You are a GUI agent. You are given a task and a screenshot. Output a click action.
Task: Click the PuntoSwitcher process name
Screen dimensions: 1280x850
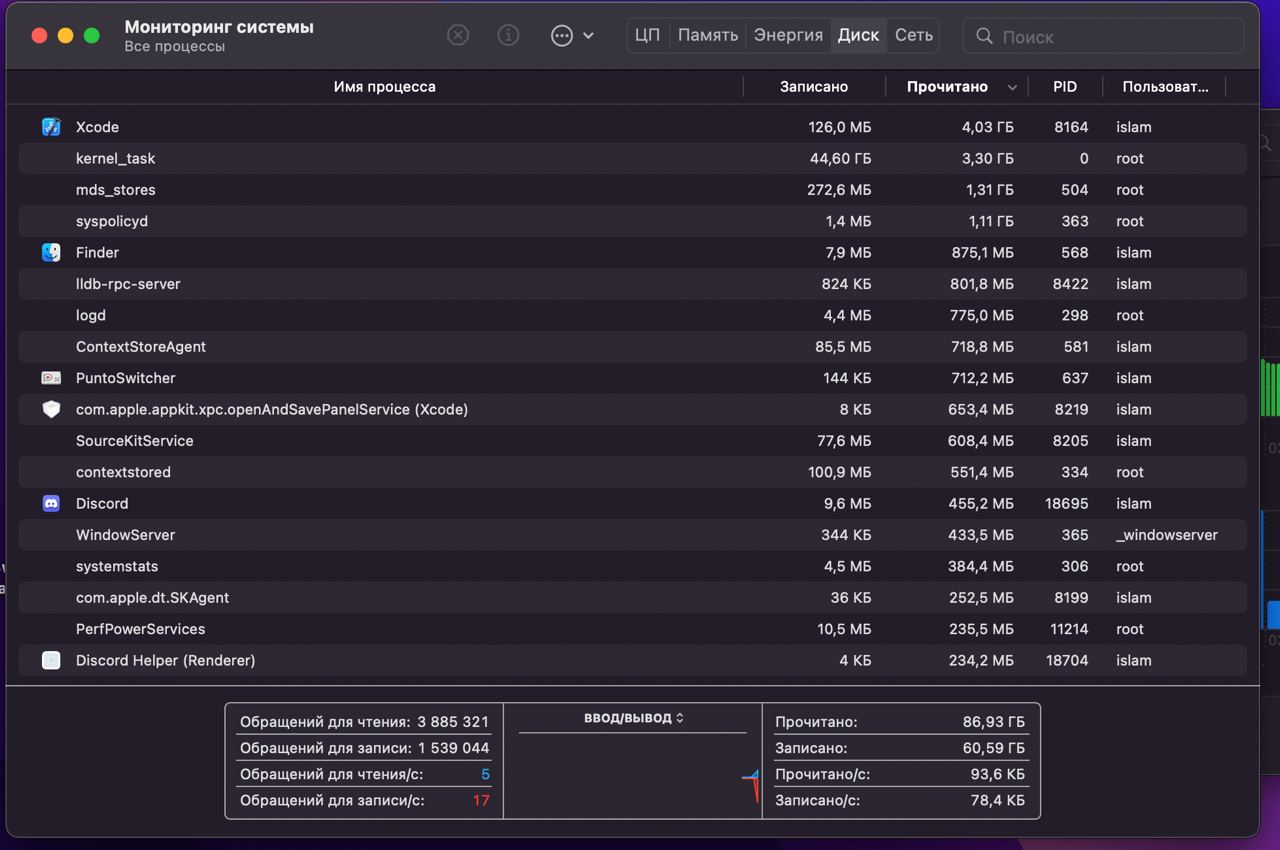click(x=126, y=378)
